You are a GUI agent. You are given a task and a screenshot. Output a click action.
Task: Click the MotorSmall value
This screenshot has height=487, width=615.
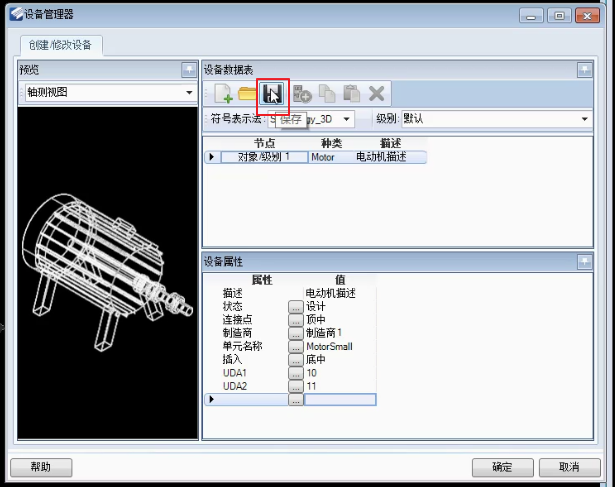tap(329, 346)
